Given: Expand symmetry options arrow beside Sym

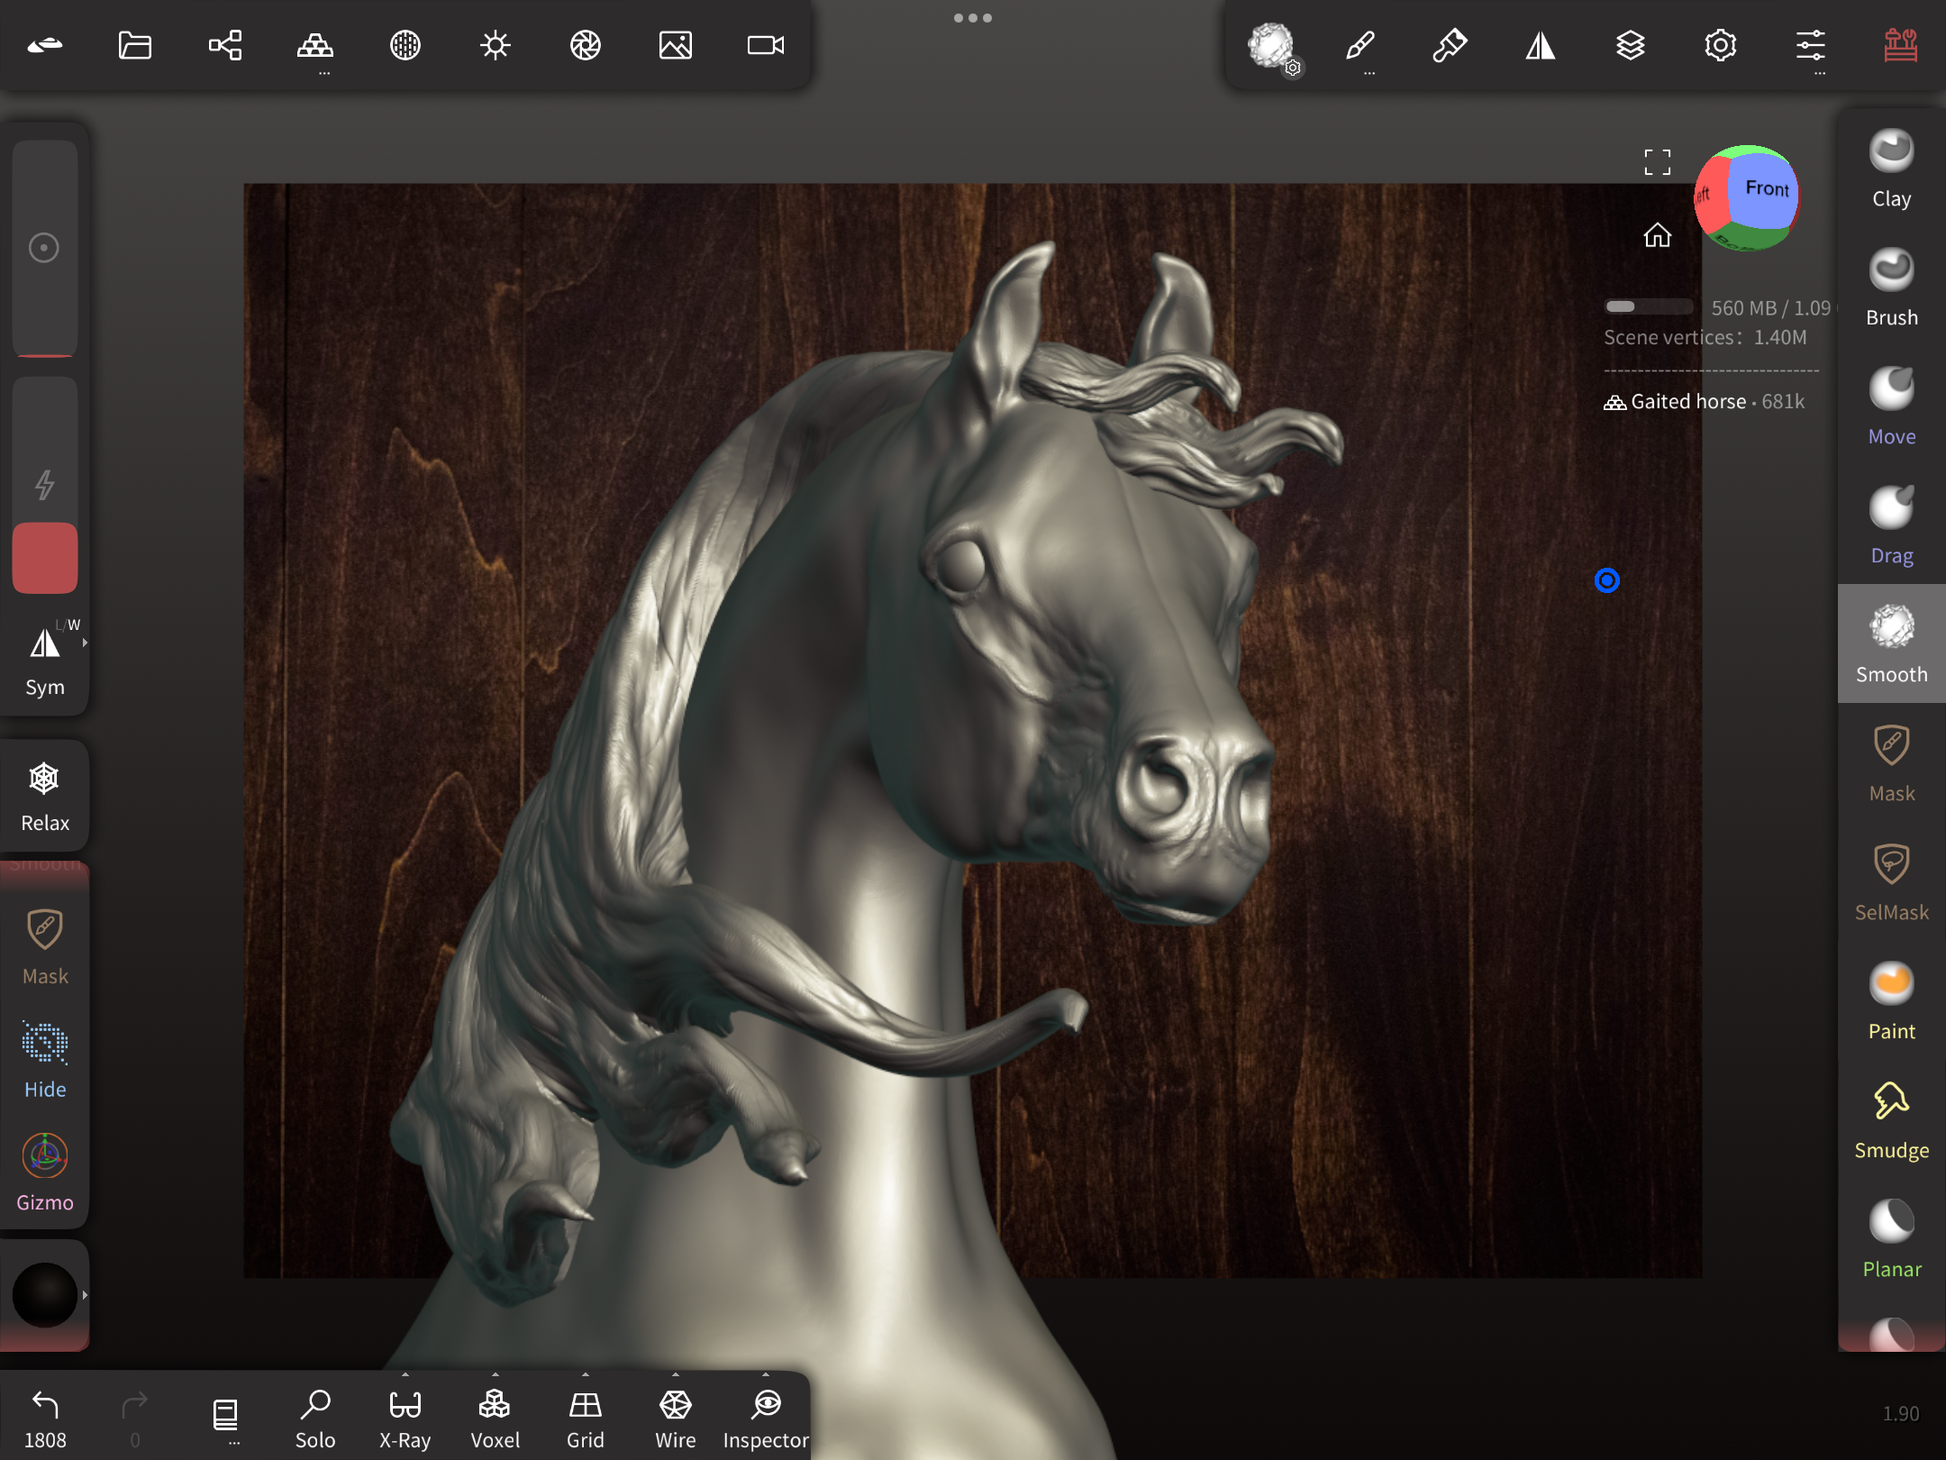Looking at the screenshot, I should pyautogui.click(x=85, y=643).
